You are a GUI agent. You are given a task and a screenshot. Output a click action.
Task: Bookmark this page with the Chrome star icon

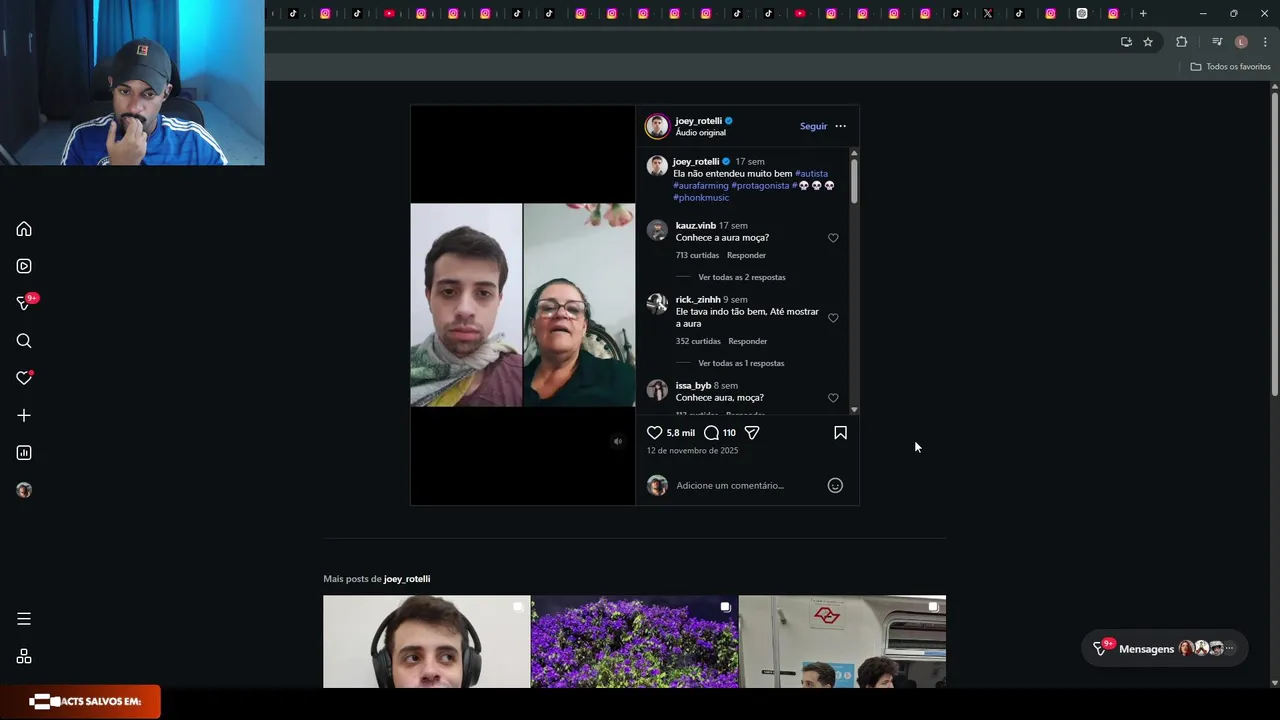coord(1148,42)
